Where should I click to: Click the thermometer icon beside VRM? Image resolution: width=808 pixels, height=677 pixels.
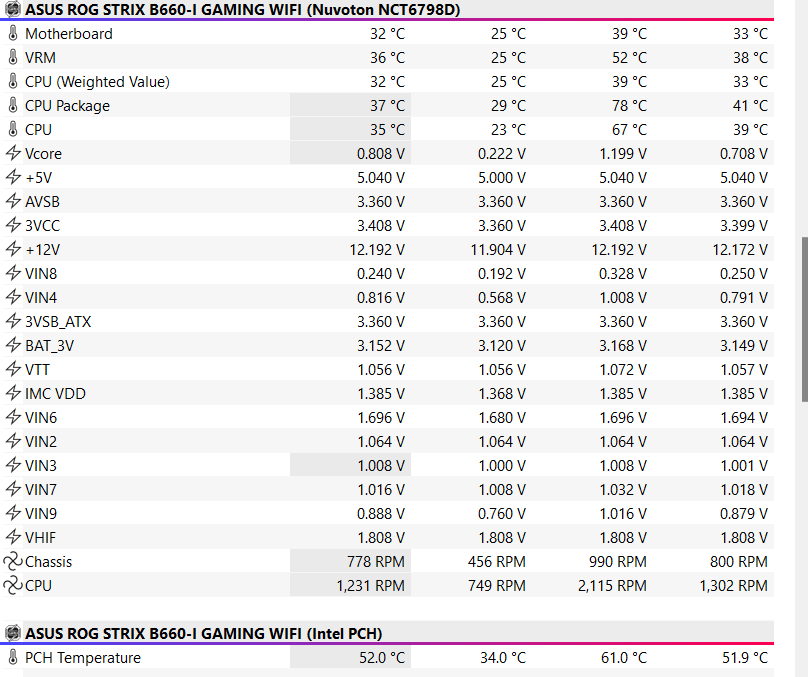pyautogui.click(x=13, y=58)
